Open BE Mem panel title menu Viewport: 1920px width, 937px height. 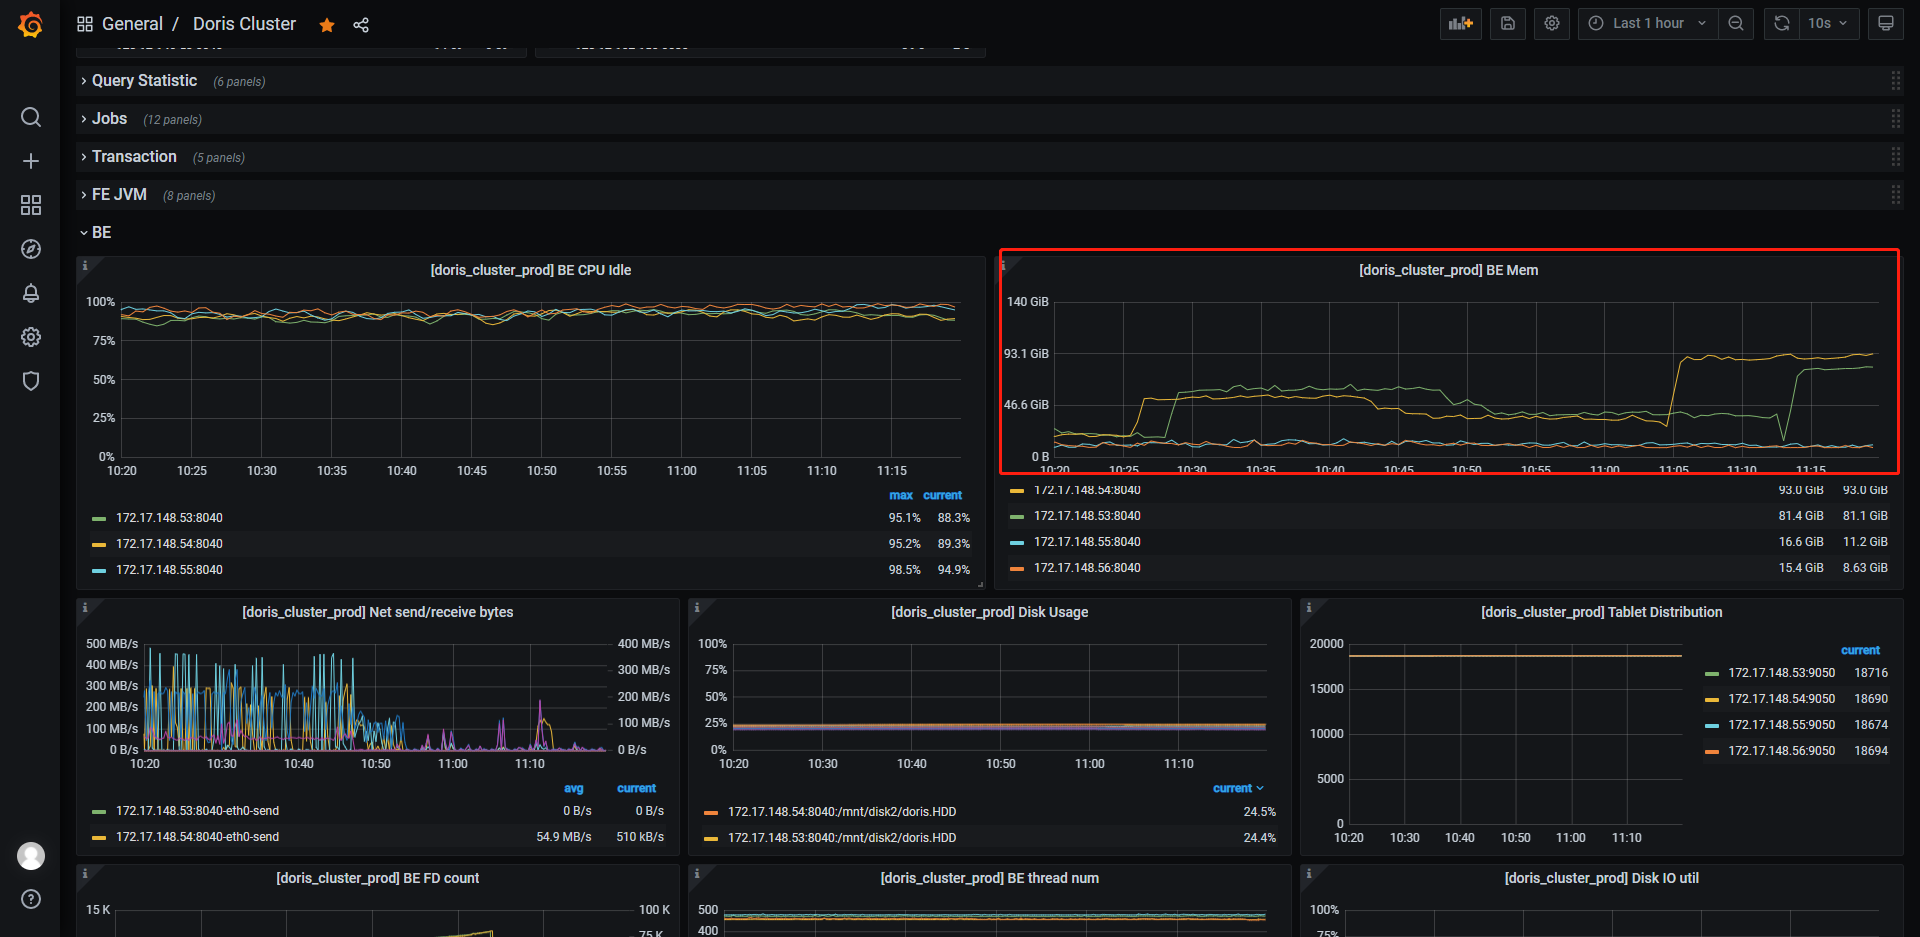[1448, 270]
